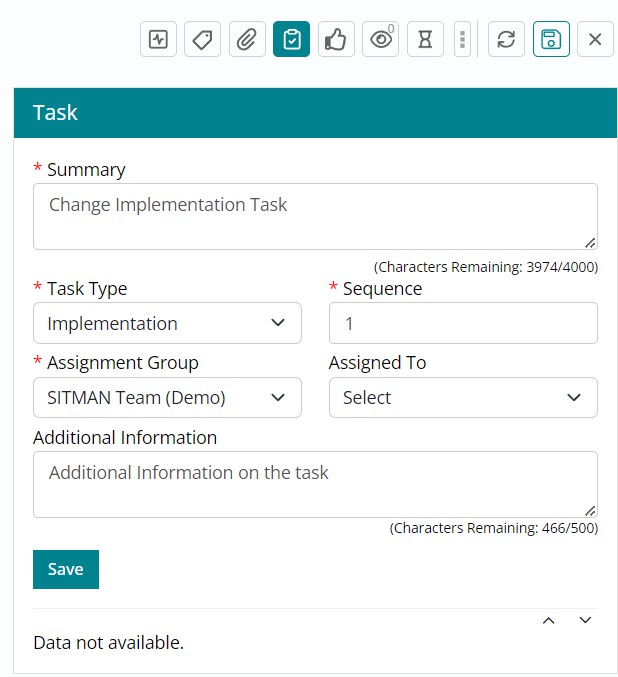The image size is (618, 677).
Task: Click the teal Save button
Action: point(65,569)
